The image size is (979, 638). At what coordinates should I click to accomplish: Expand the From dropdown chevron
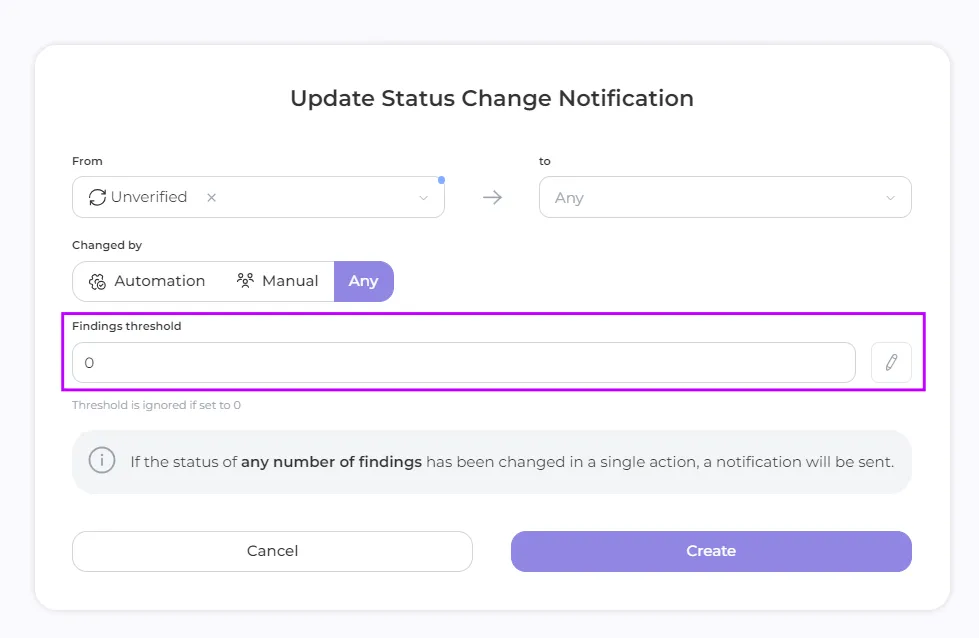click(423, 198)
